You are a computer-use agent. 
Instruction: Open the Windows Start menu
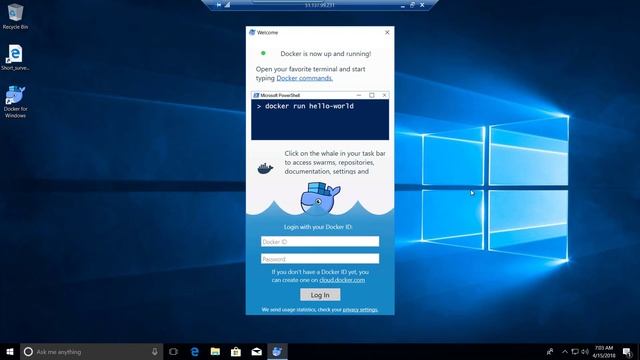10,351
